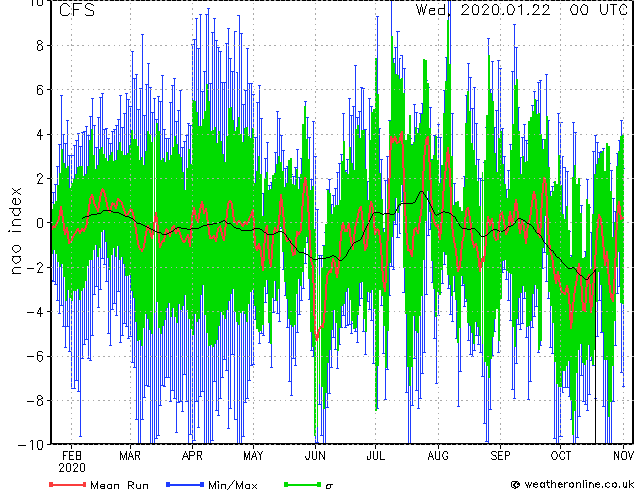Click the y-axis value 4
This screenshot has width=634, height=490.
point(40,134)
